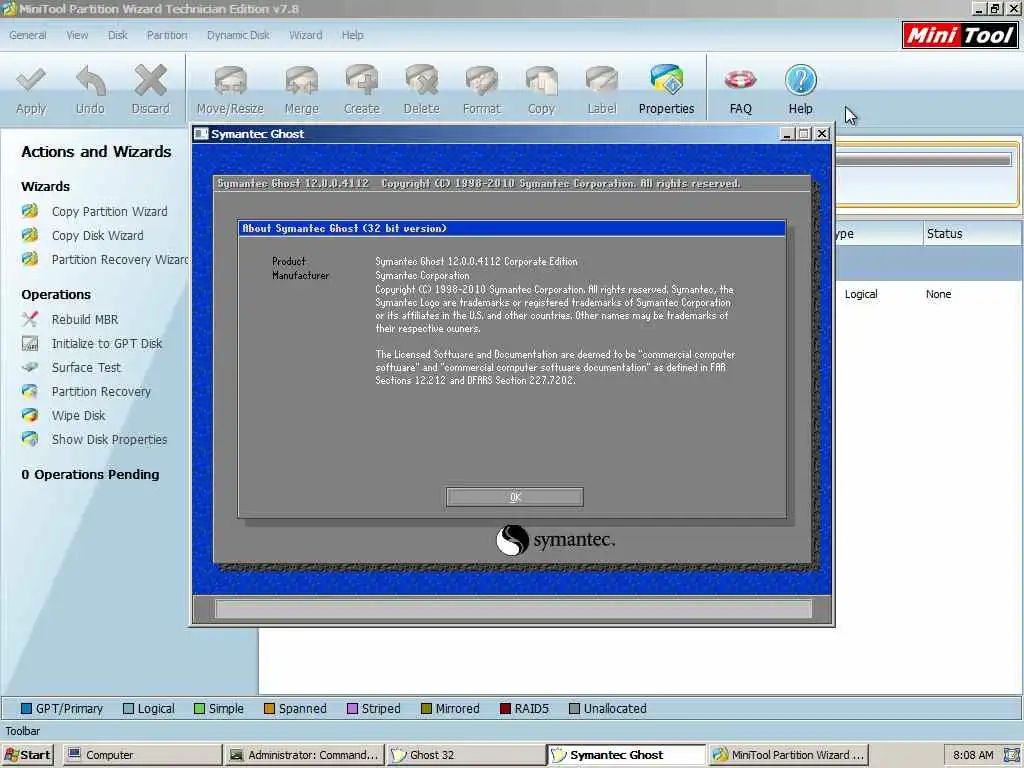Click the Symantec Ghost window title icon
Viewport: 1024px width, 768px height.
(202, 134)
